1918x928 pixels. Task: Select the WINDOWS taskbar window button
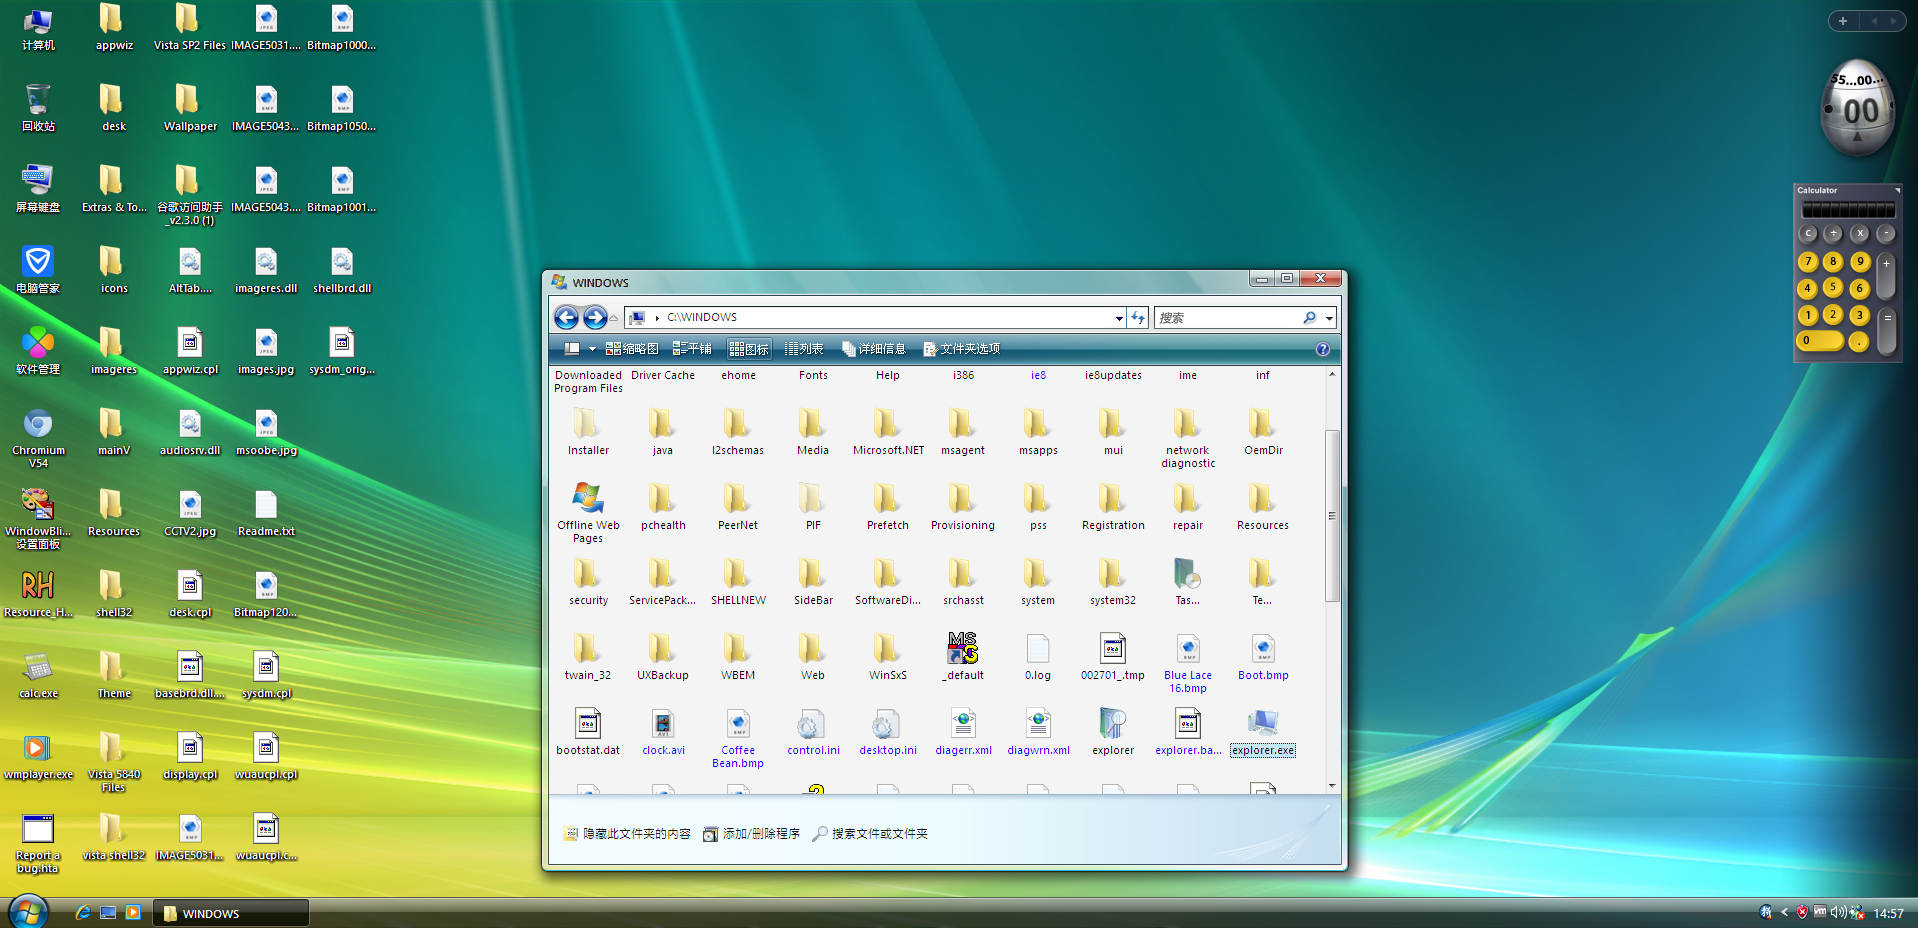click(230, 912)
